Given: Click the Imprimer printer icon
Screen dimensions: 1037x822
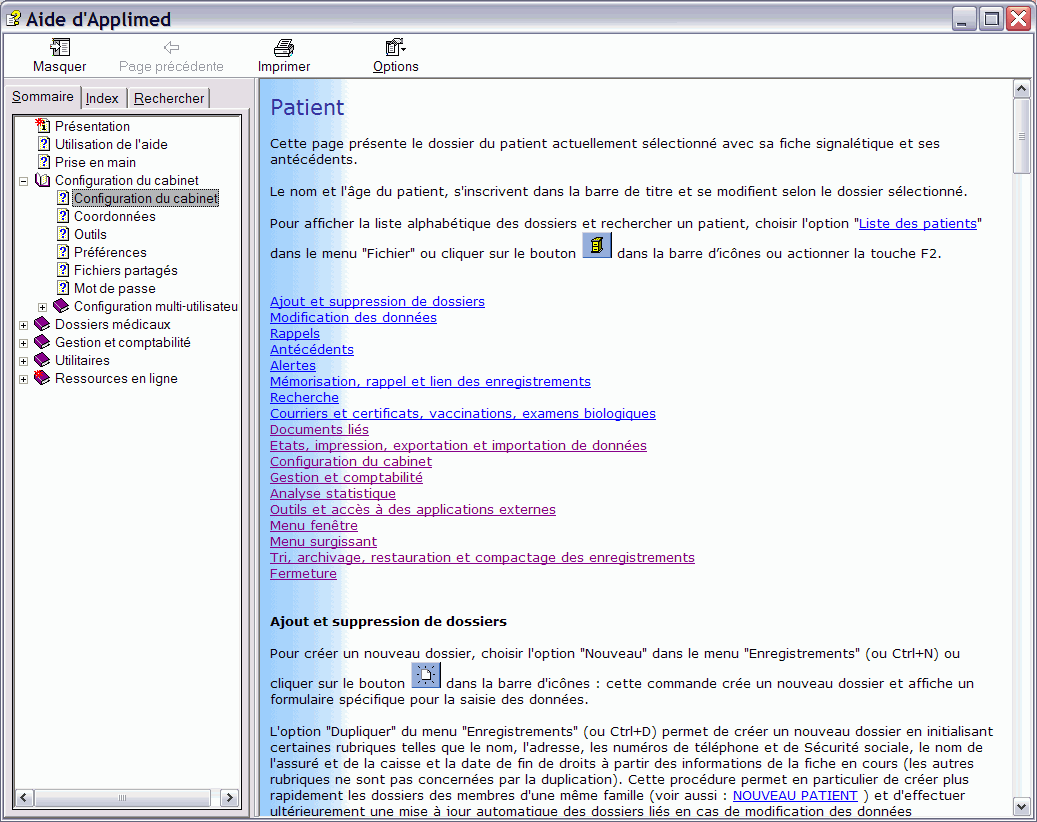Looking at the screenshot, I should coord(284,47).
